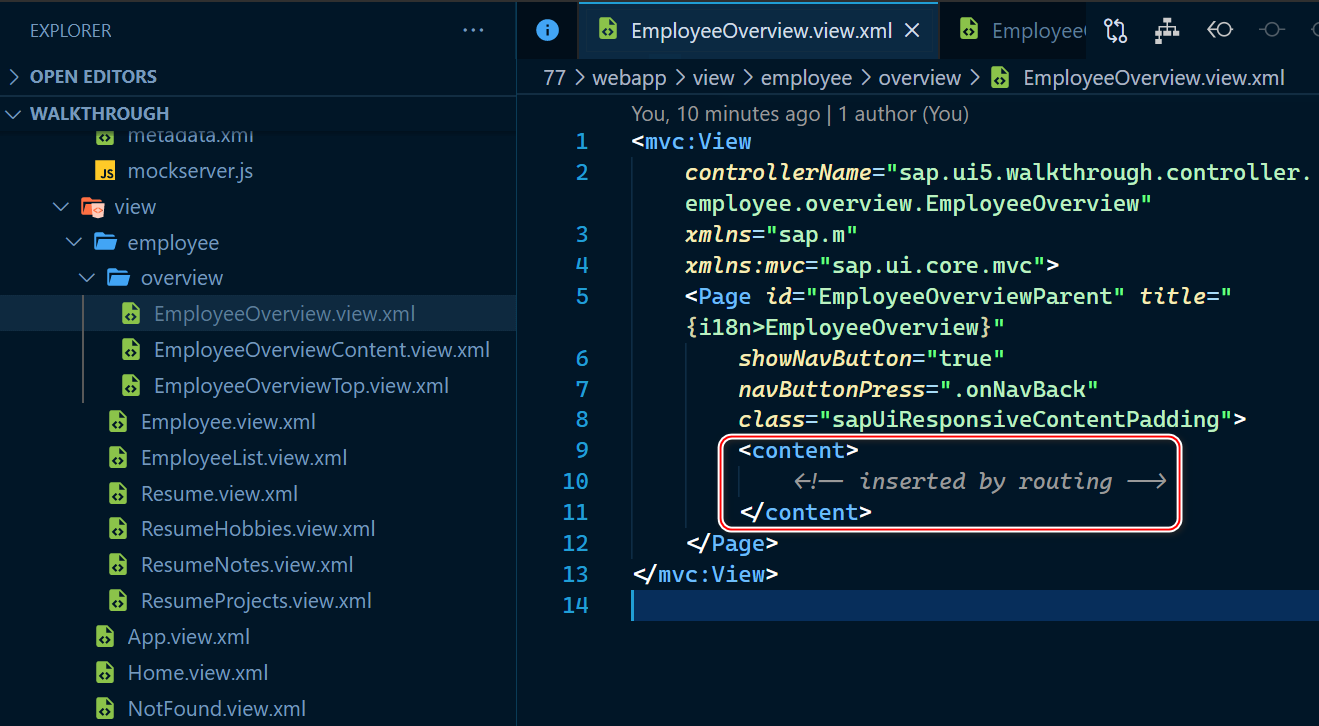This screenshot has height=726, width=1319.
Task: Click the Open Changes git compare icon
Action: pos(1116,31)
